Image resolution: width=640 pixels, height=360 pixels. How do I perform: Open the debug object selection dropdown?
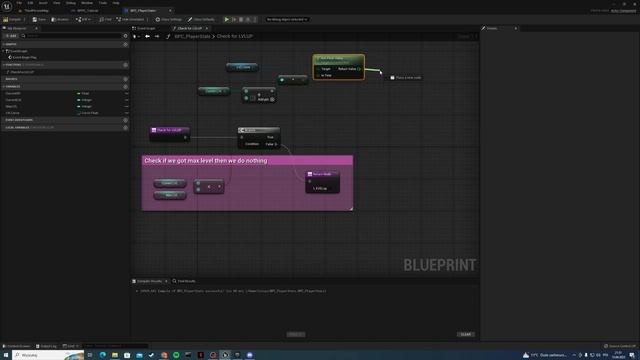click(x=287, y=19)
